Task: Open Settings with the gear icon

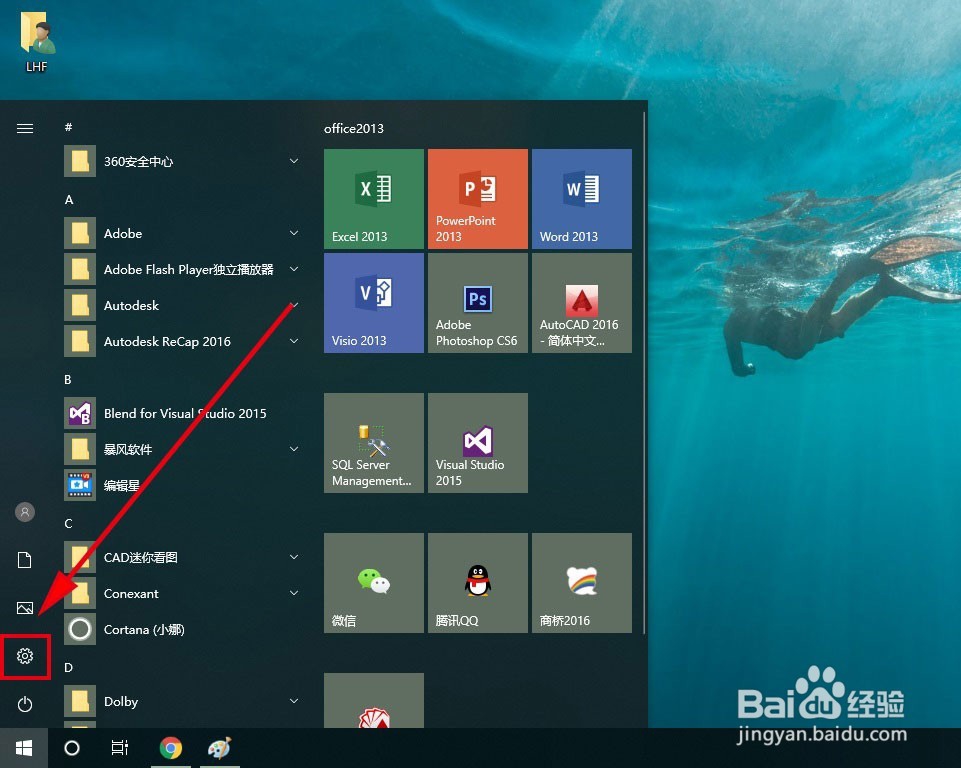Action: click(x=24, y=656)
